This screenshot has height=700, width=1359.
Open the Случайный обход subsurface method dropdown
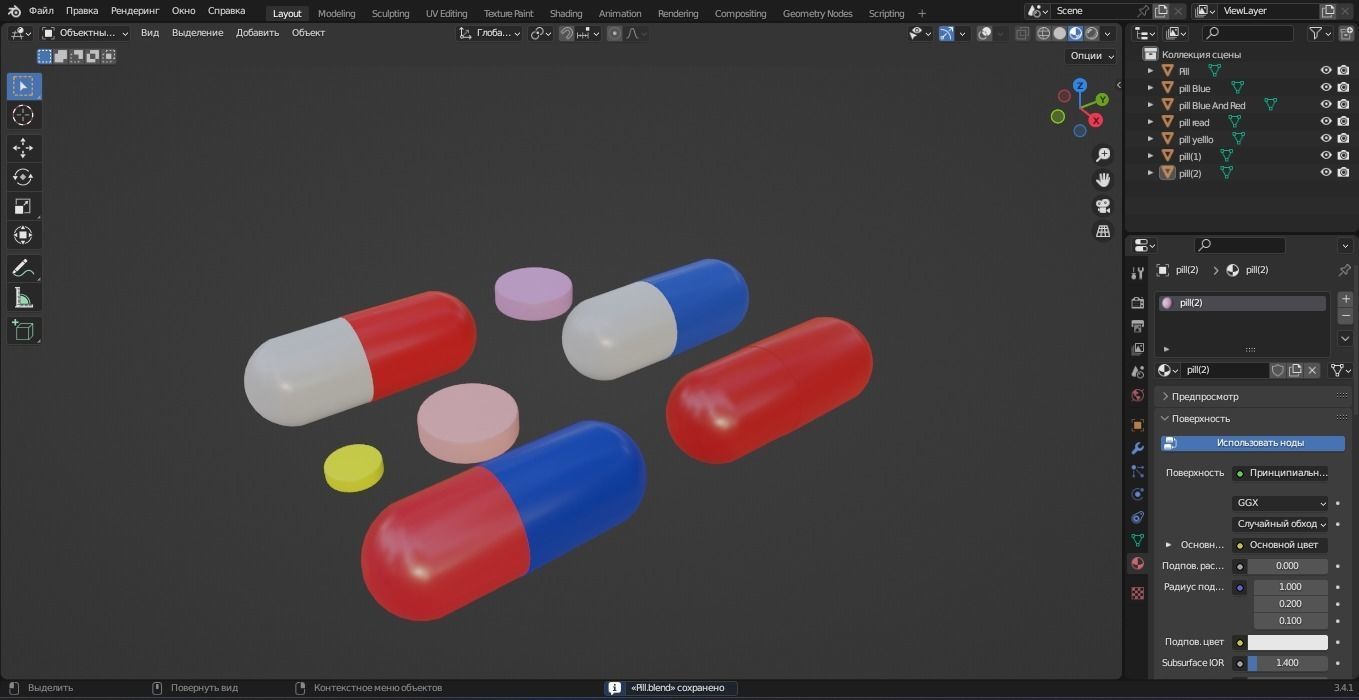click(x=1280, y=524)
